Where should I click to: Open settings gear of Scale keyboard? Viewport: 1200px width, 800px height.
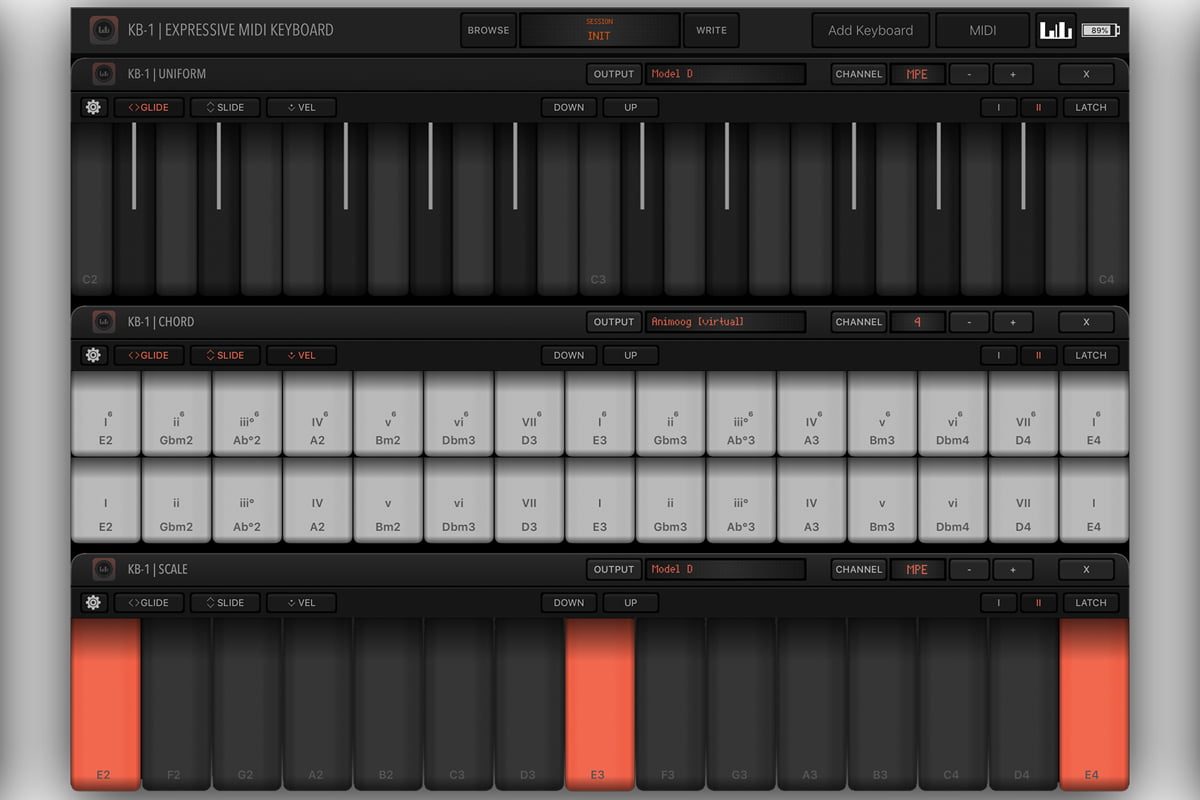click(93, 603)
